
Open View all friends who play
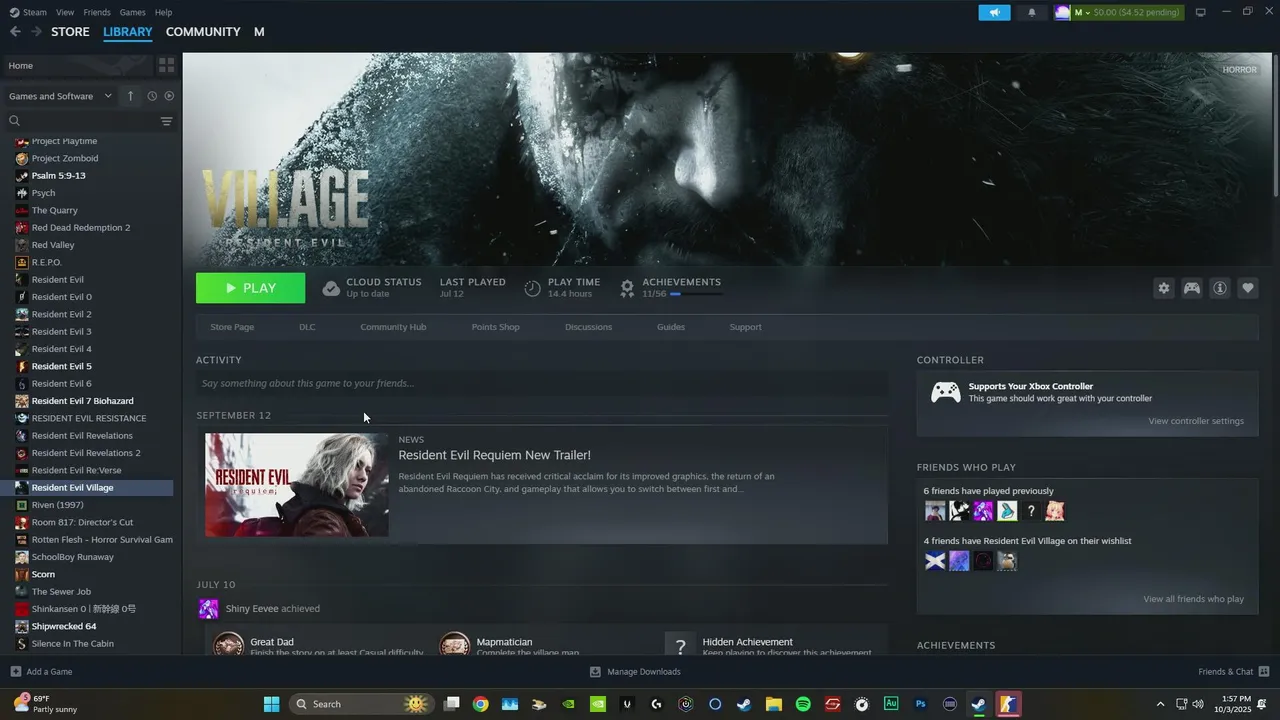(x=1193, y=599)
